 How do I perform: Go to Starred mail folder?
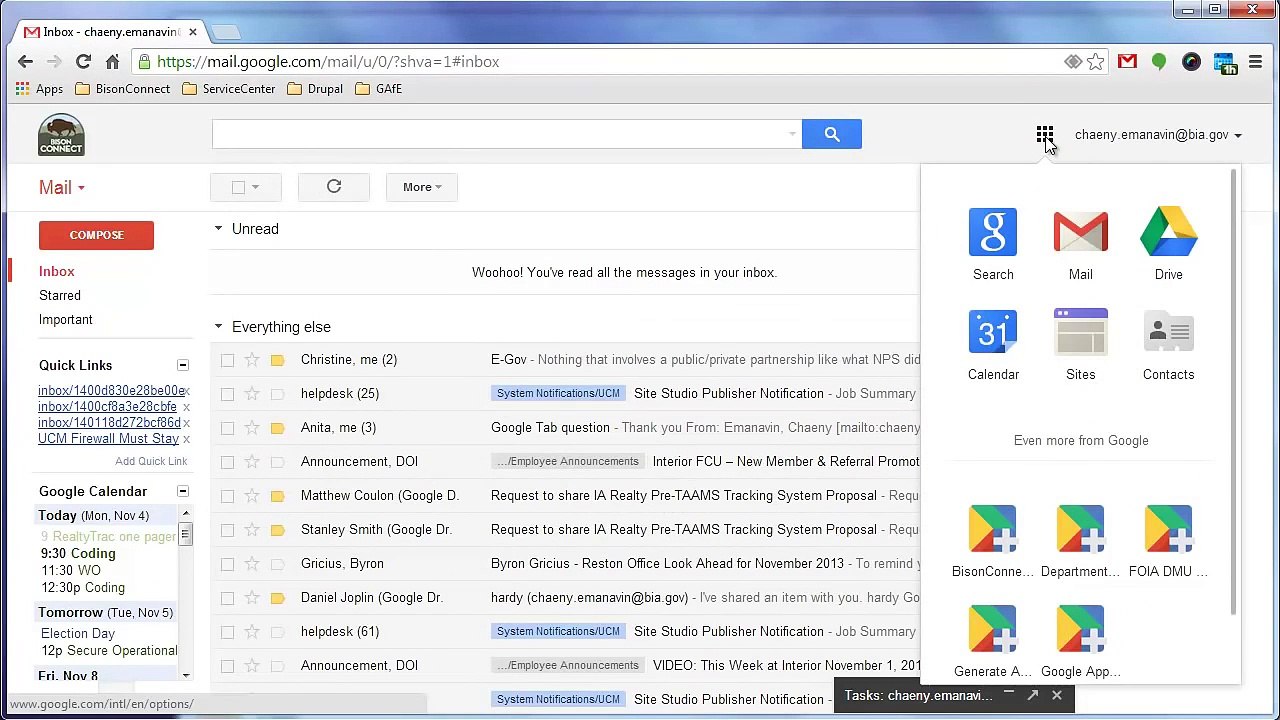[x=60, y=296]
